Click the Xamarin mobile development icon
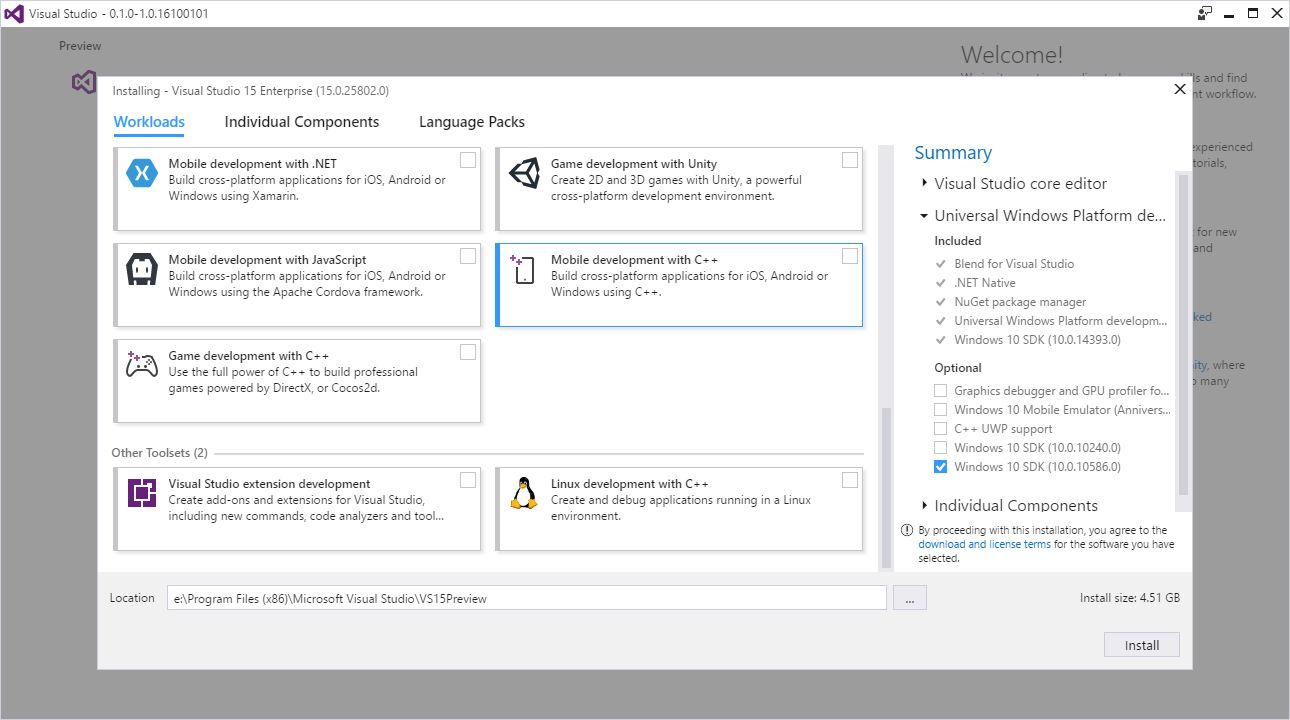This screenshot has height=720, width=1290. point(142,174)
